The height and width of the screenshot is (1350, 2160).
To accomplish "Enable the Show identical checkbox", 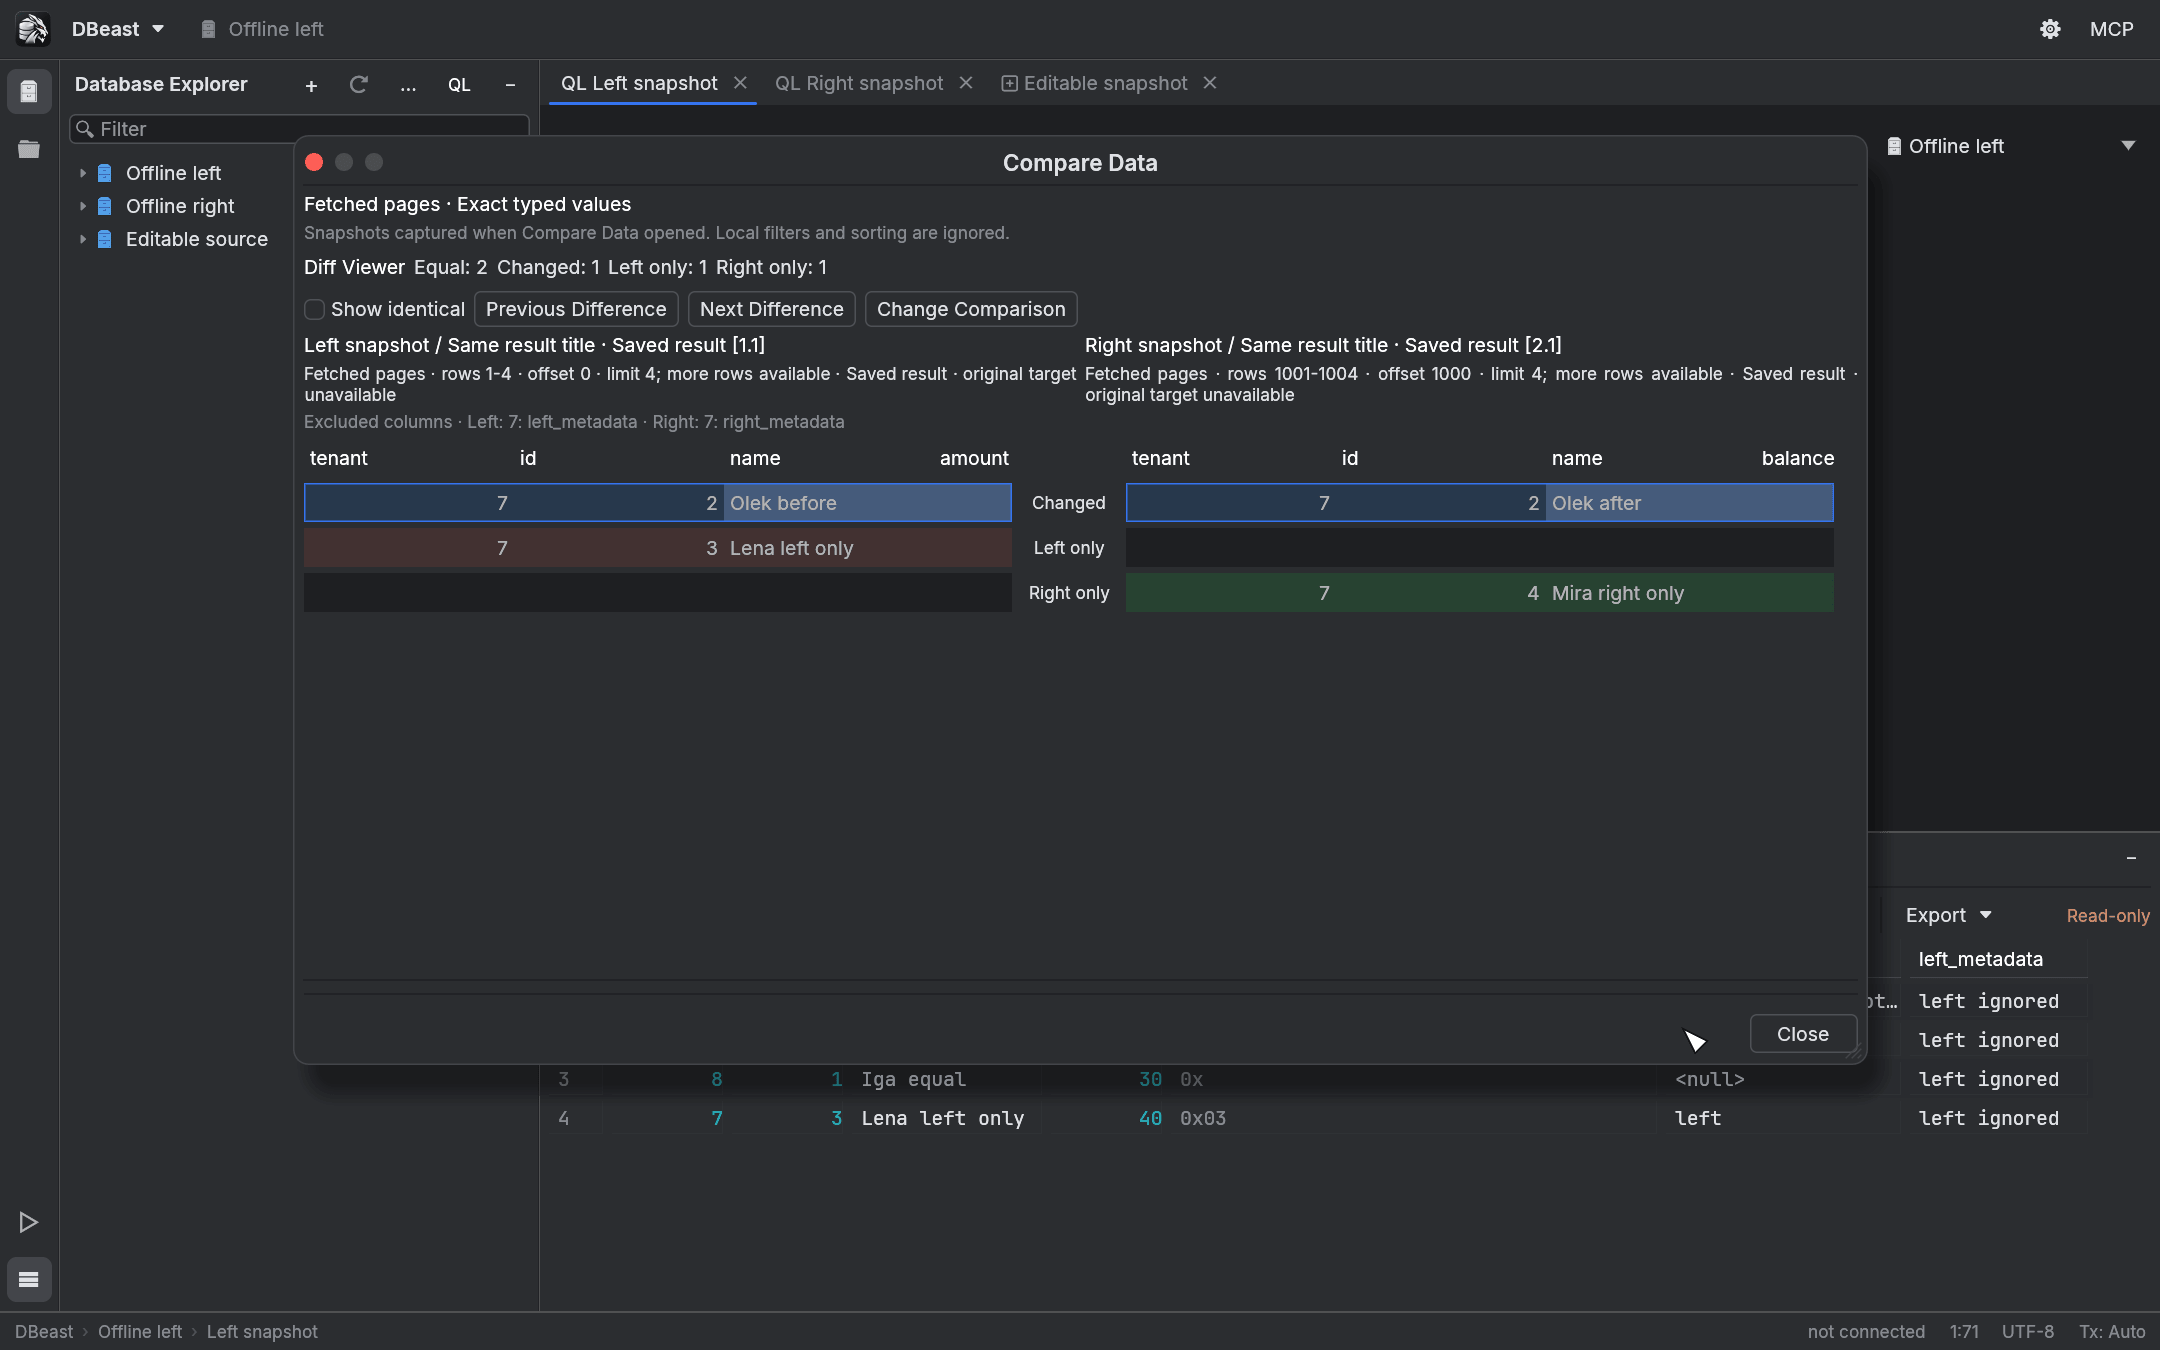I will pos(314,309).
